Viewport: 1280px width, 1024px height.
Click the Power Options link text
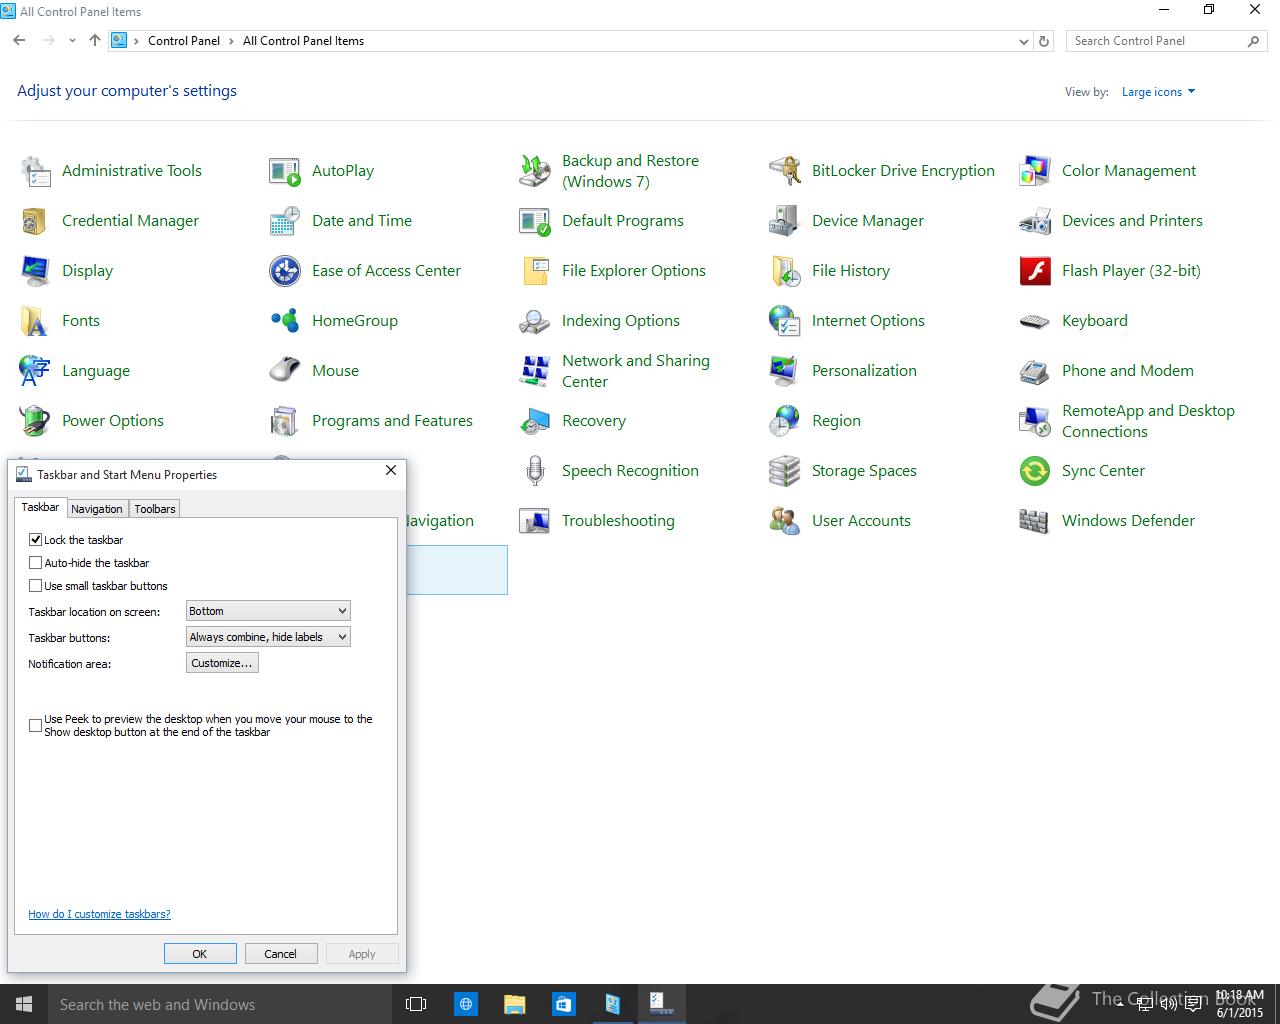[x=113, y=421]
